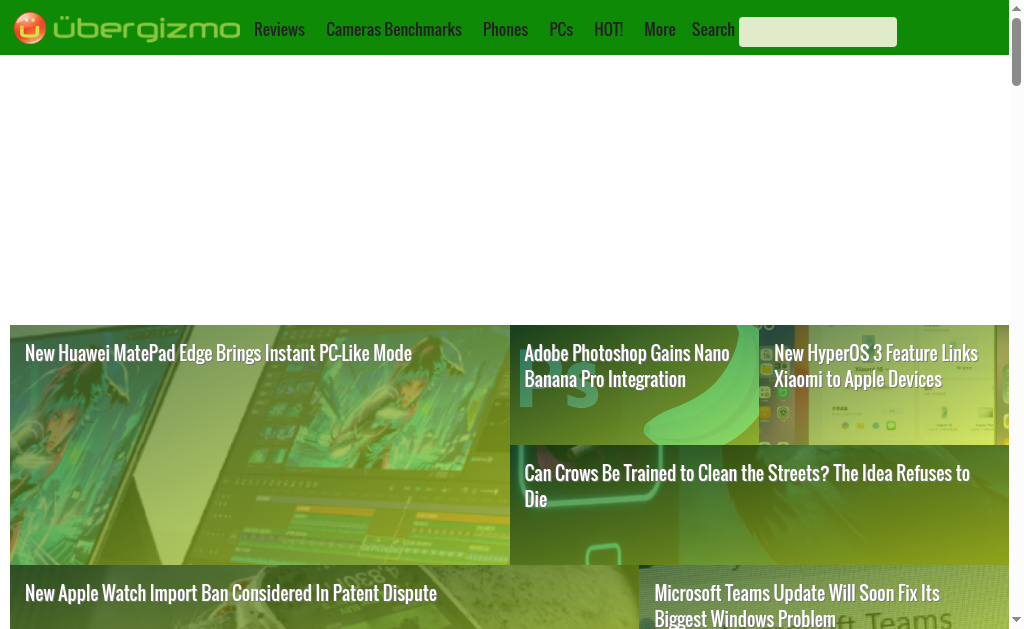Focus the search input field
The height and width of the screenshot is (629, 1024).
click(x=817, y=32)
